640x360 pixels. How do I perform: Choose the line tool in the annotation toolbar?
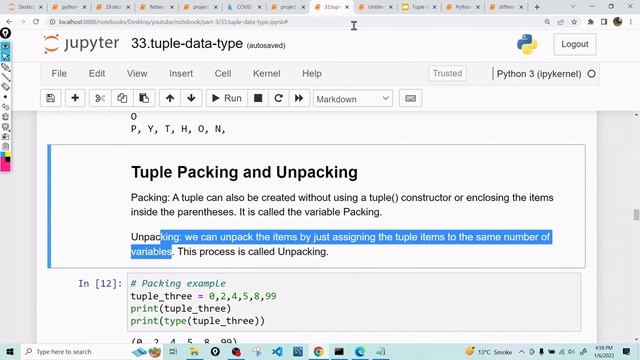(x=5, y=77)
